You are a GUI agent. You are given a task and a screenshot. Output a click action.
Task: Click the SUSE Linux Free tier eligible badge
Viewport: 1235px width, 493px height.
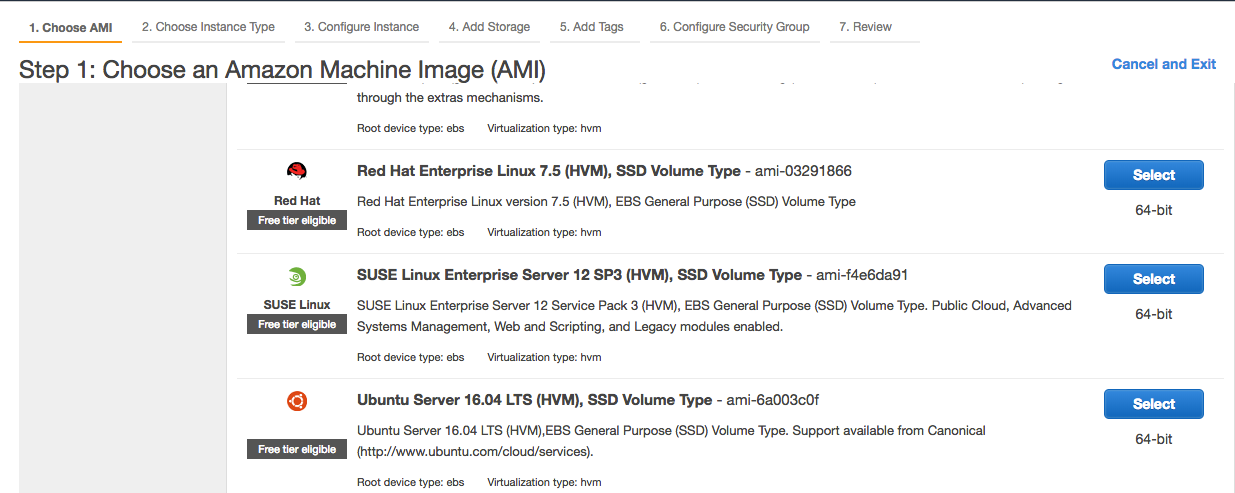click(x=297, y=324)
